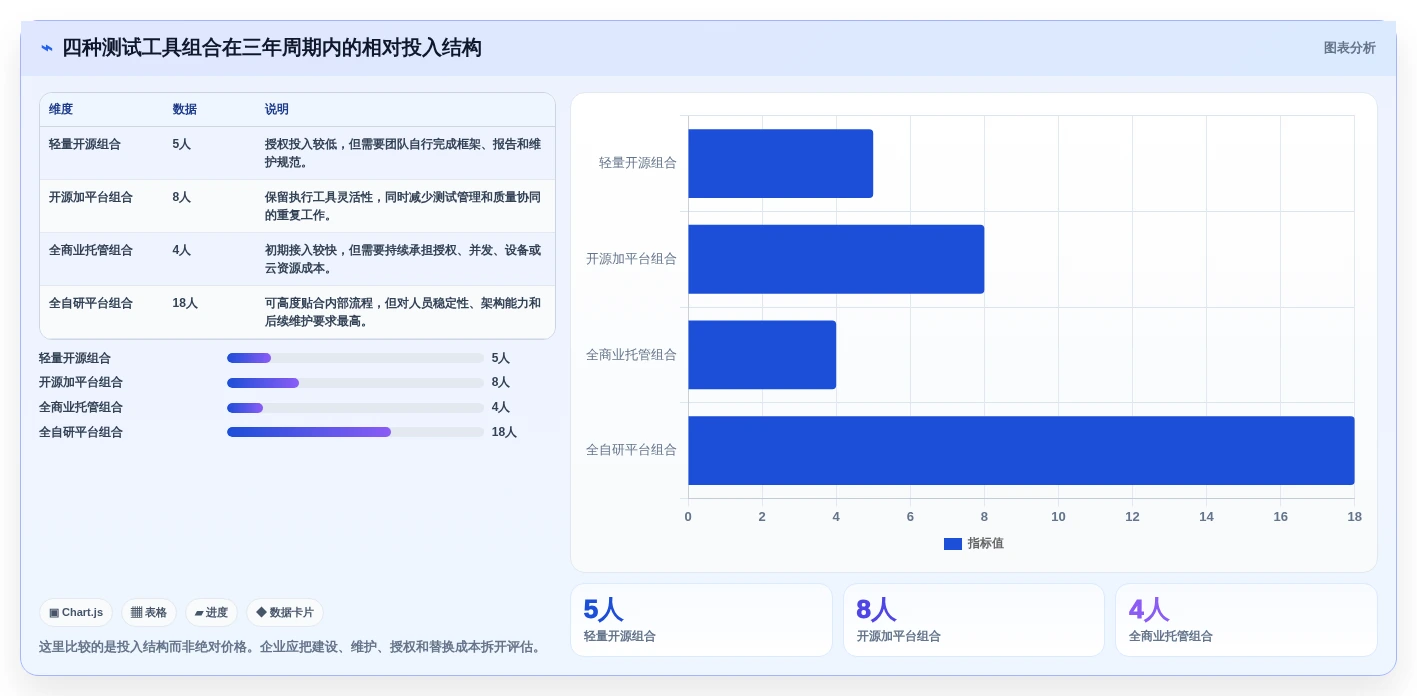Open the 5人 轻量开源组合 data card

tap(701, 620)
